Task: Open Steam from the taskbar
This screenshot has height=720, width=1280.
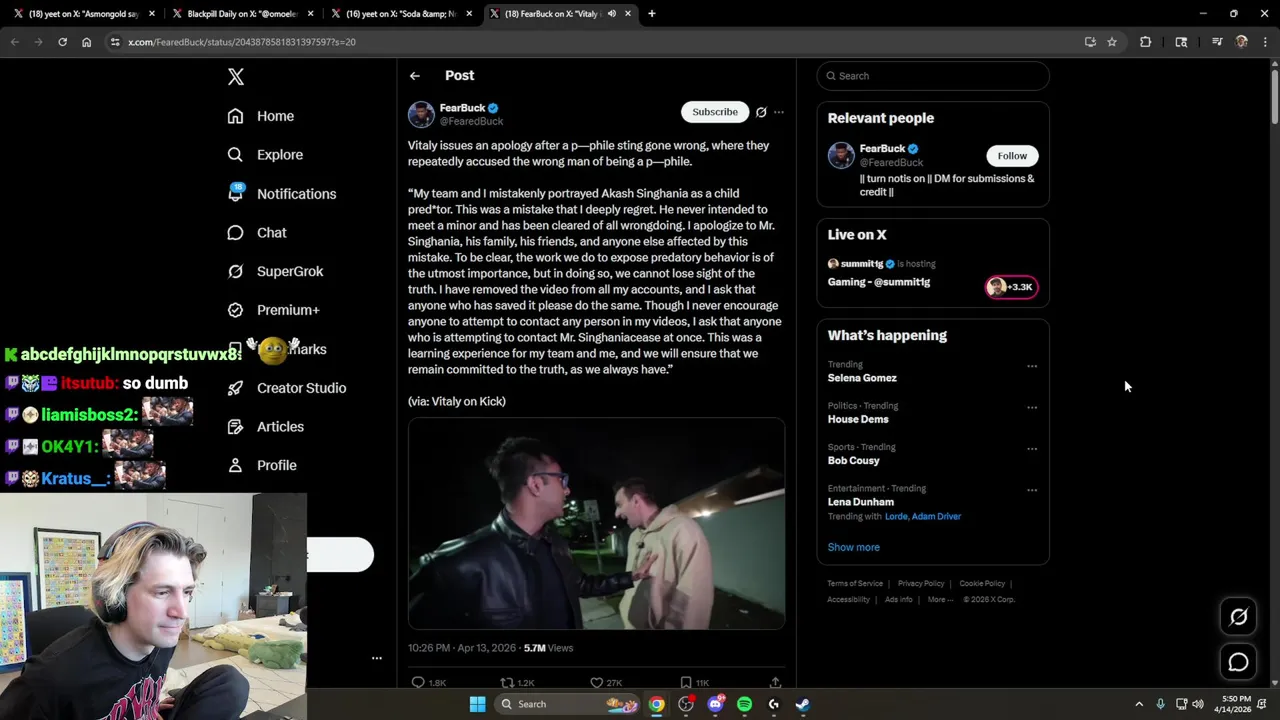Action: [x=803, y=704]
